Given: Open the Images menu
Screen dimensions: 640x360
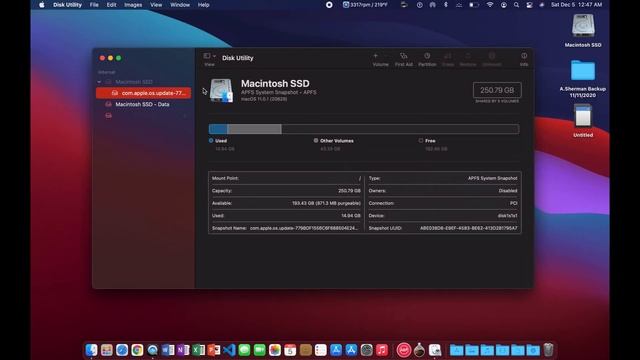Looking at the screenshot, I should 133,5.
